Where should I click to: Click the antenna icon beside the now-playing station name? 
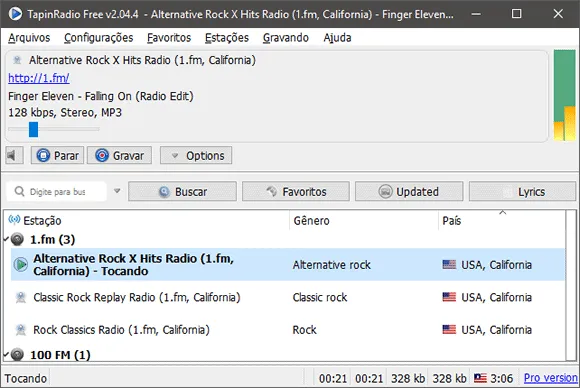(17, 60)
